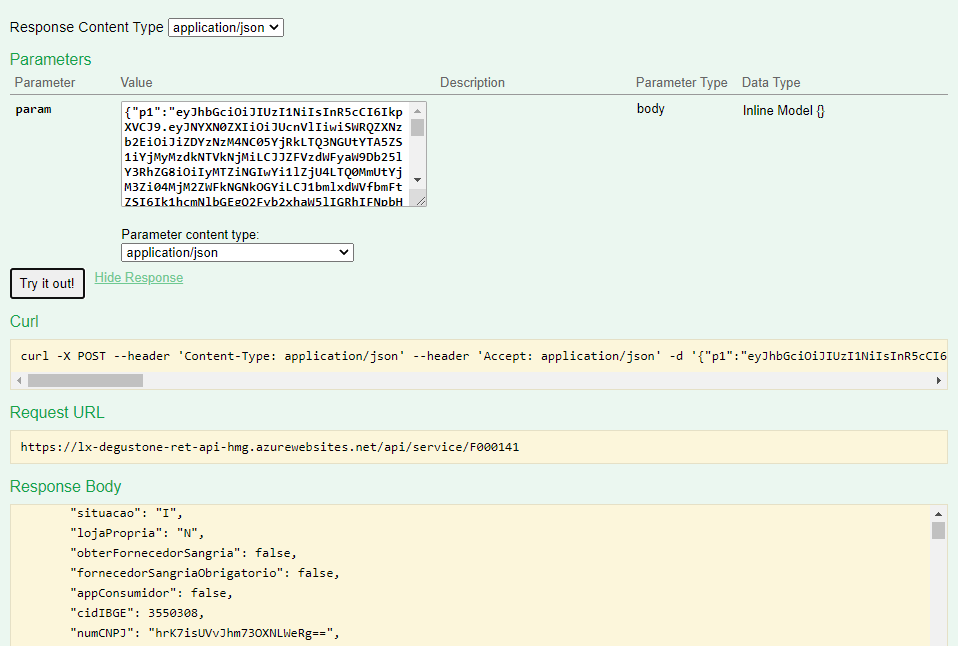
Task: Click the param textarea scroll-down arrow
Action: [x=418, y=180]
